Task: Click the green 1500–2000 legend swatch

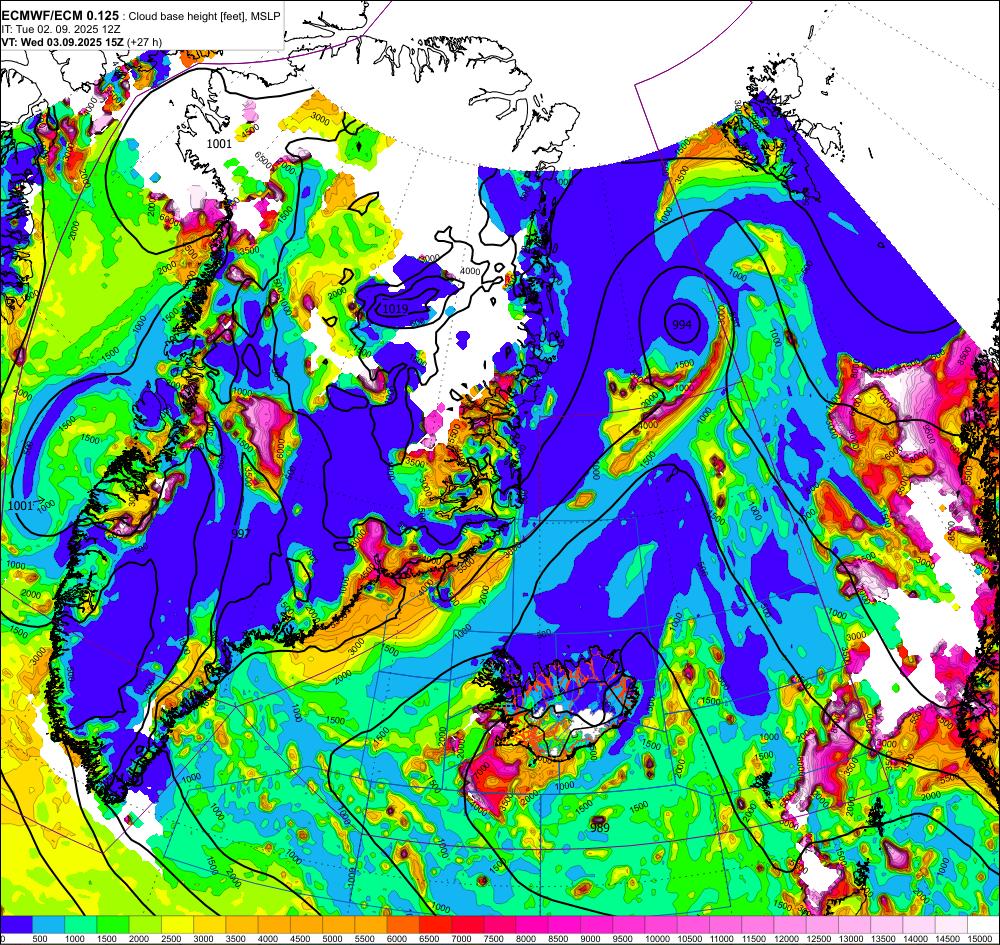Action: tap(113, 925)
